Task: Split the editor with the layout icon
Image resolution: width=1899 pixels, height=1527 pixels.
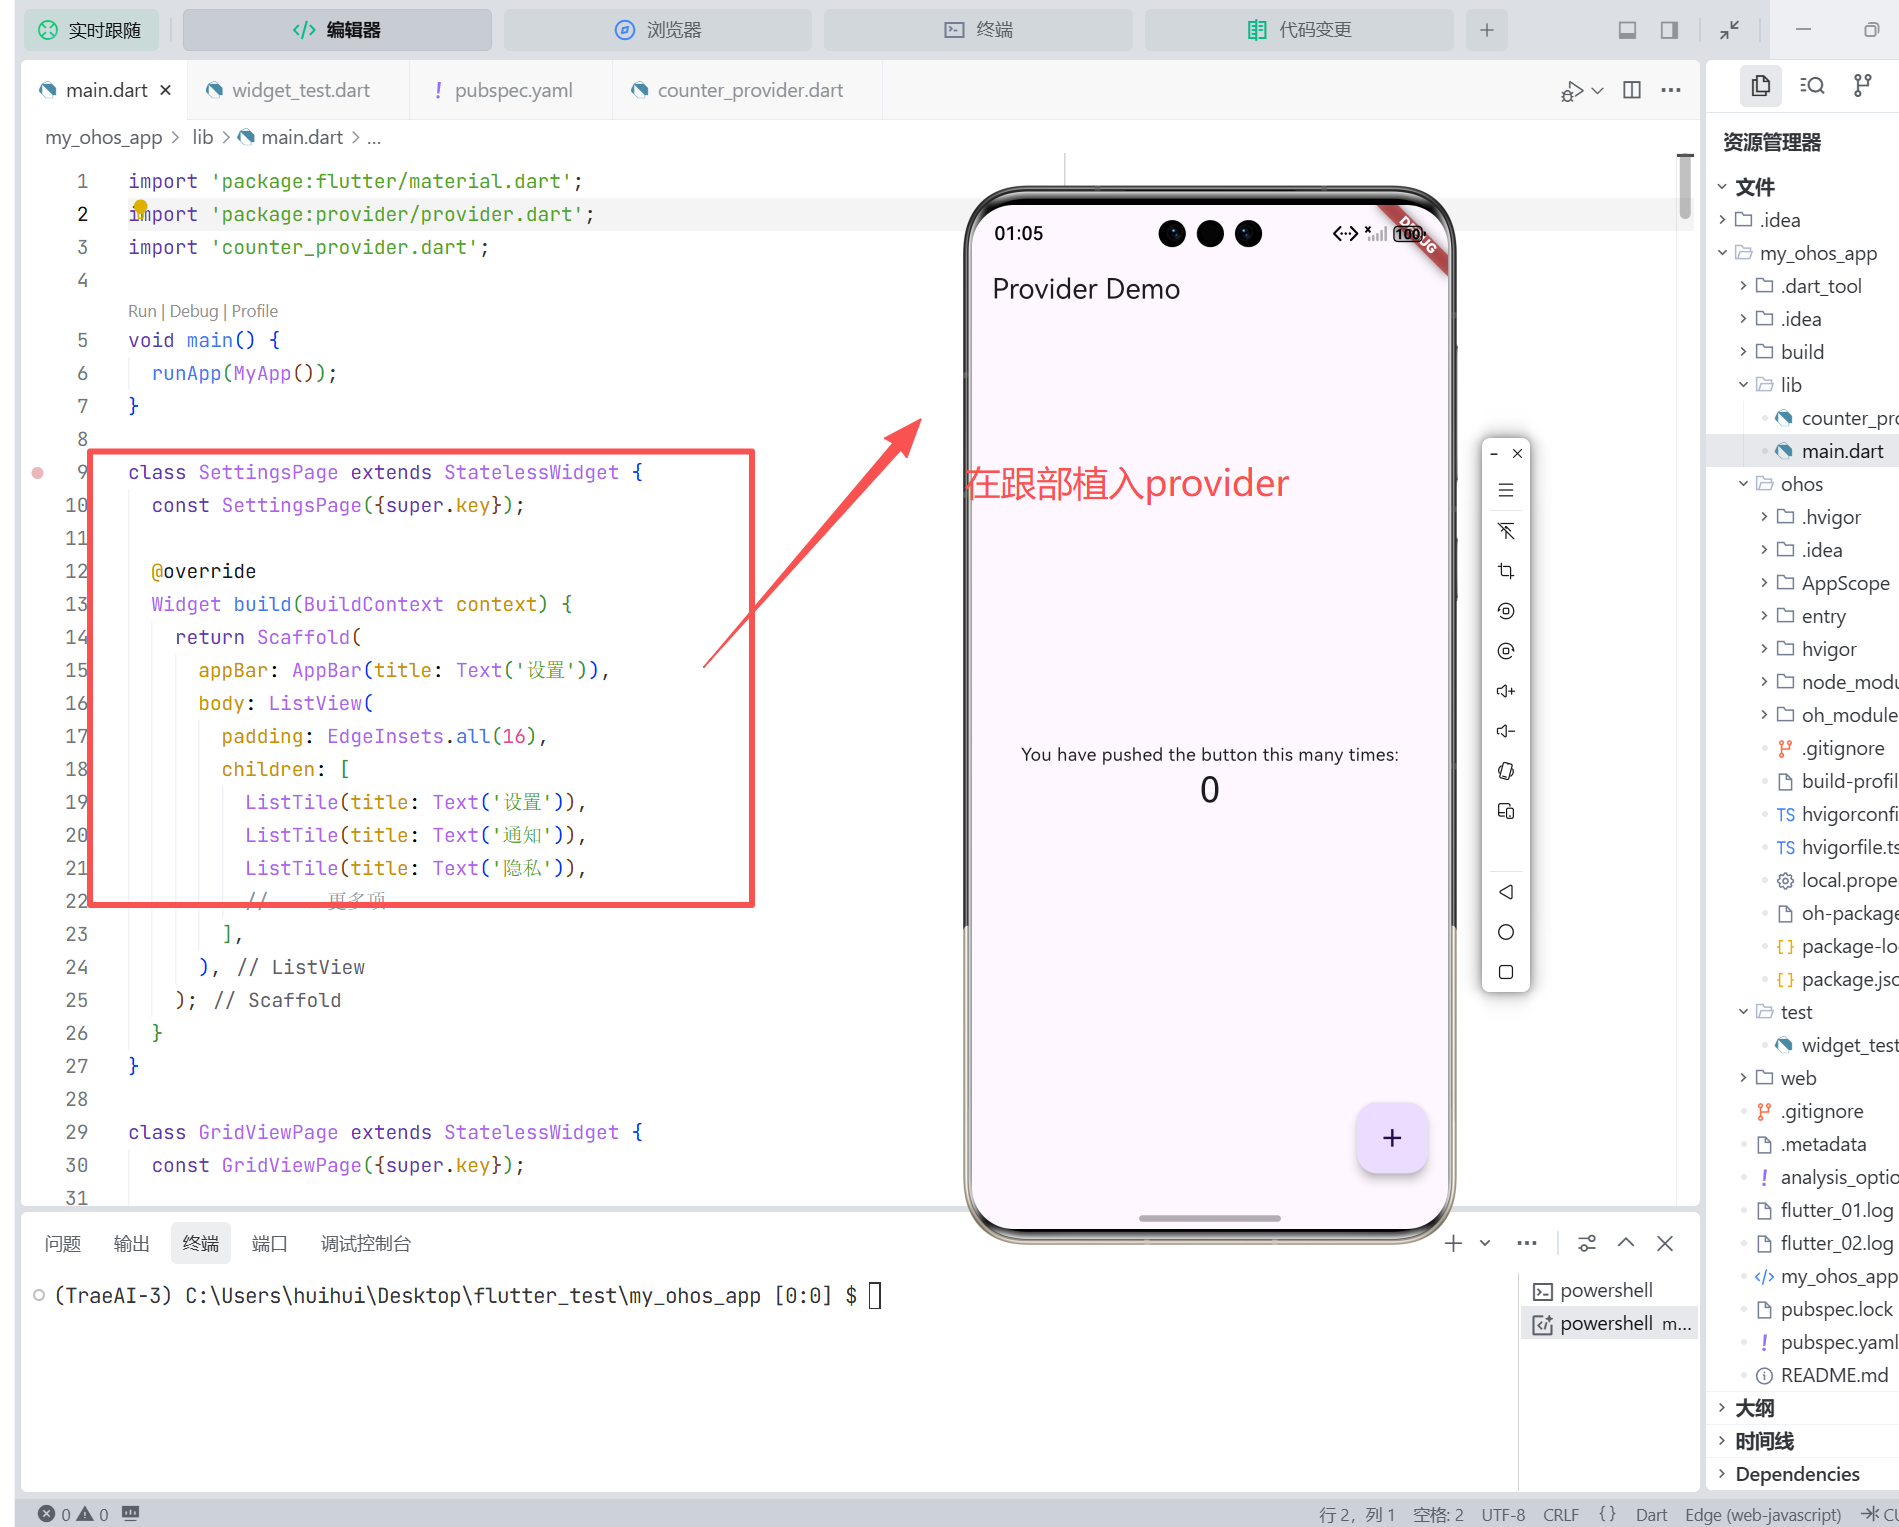Action: click(x=1632, y=90)
